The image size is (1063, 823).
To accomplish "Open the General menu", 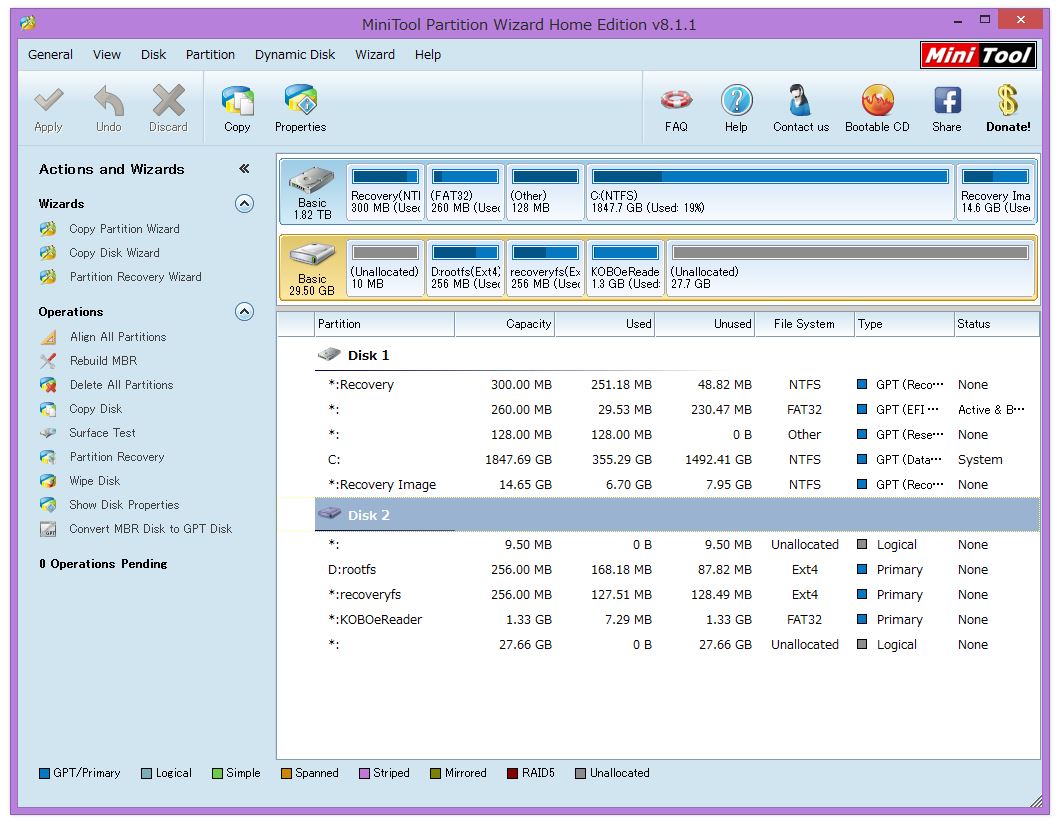I will tap(50, 55).
